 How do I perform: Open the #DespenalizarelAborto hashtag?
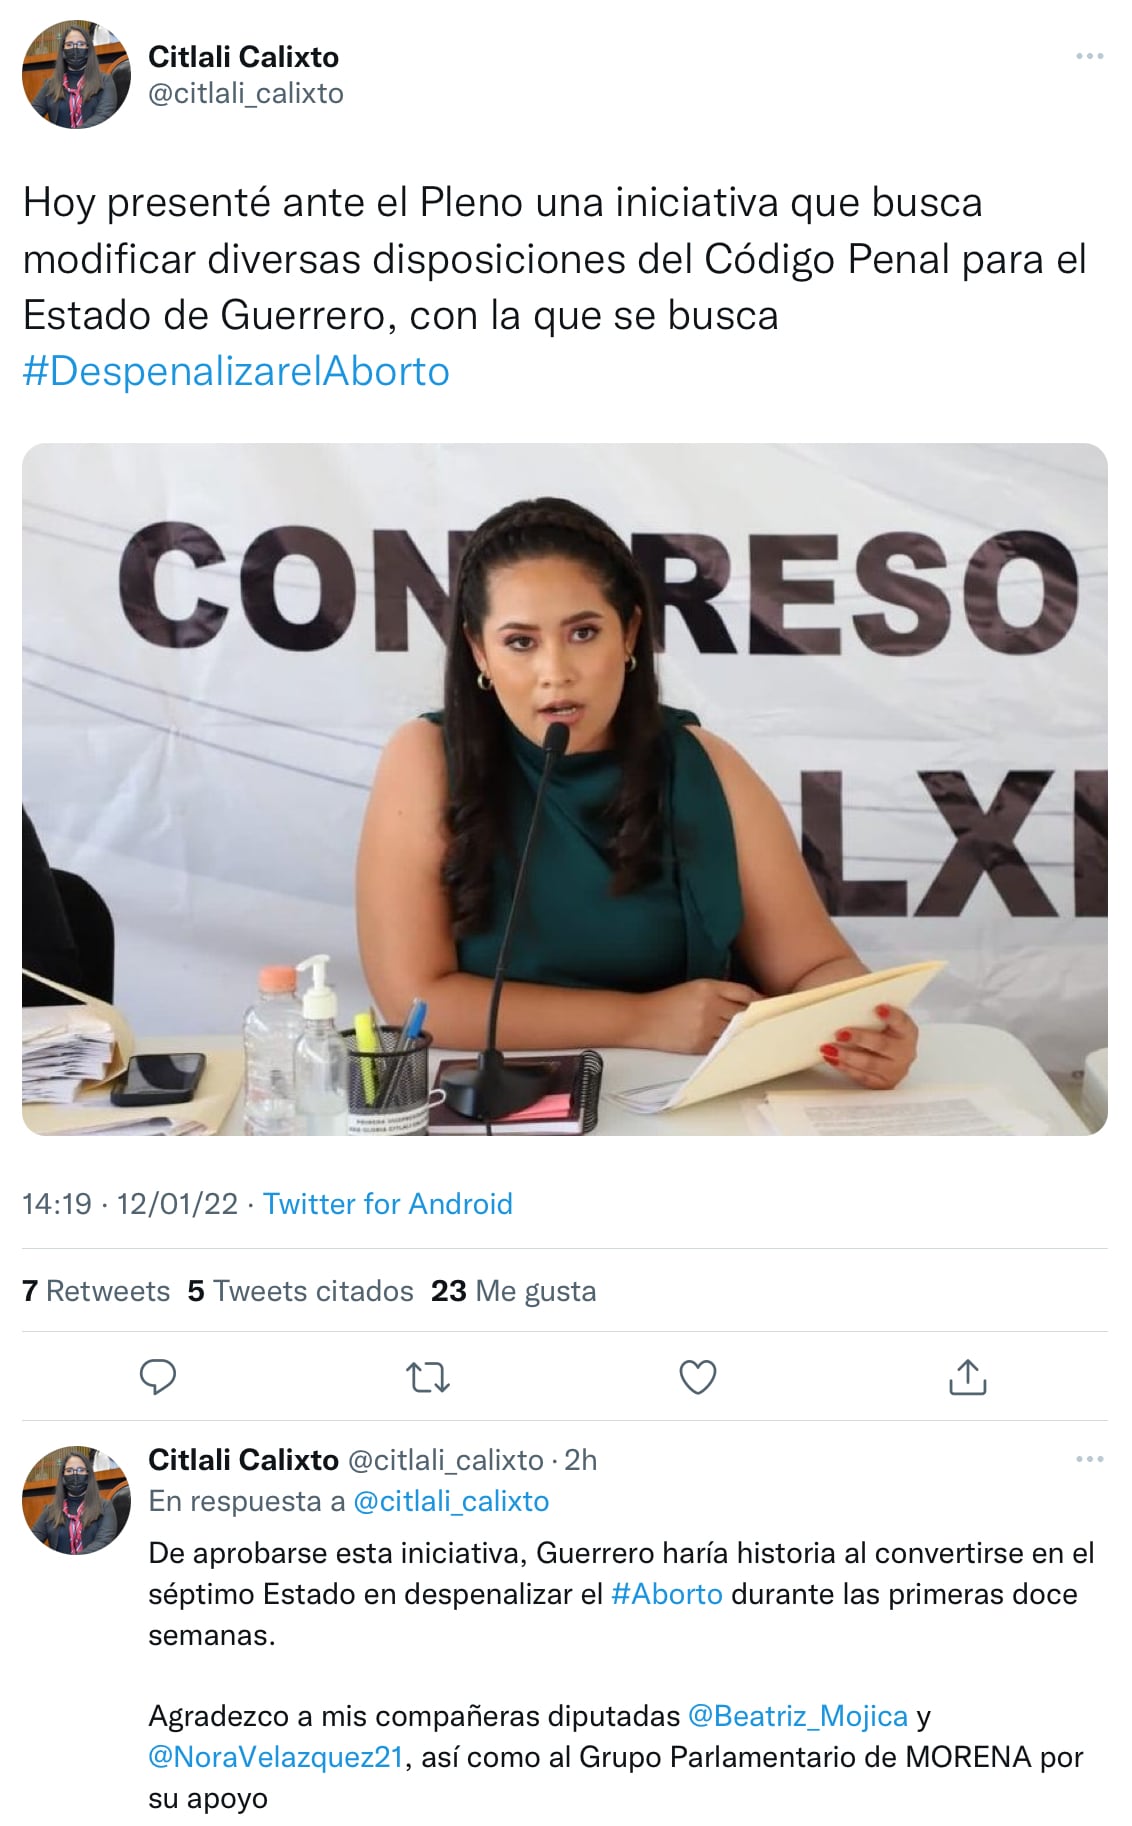(x=236, y=371)
